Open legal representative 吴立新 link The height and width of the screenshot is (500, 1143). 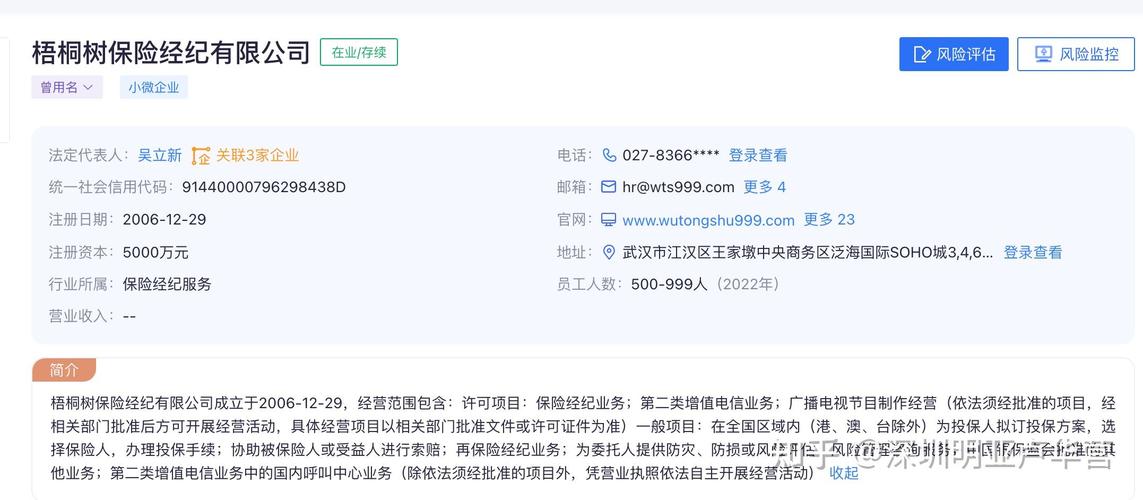(160, 155)
